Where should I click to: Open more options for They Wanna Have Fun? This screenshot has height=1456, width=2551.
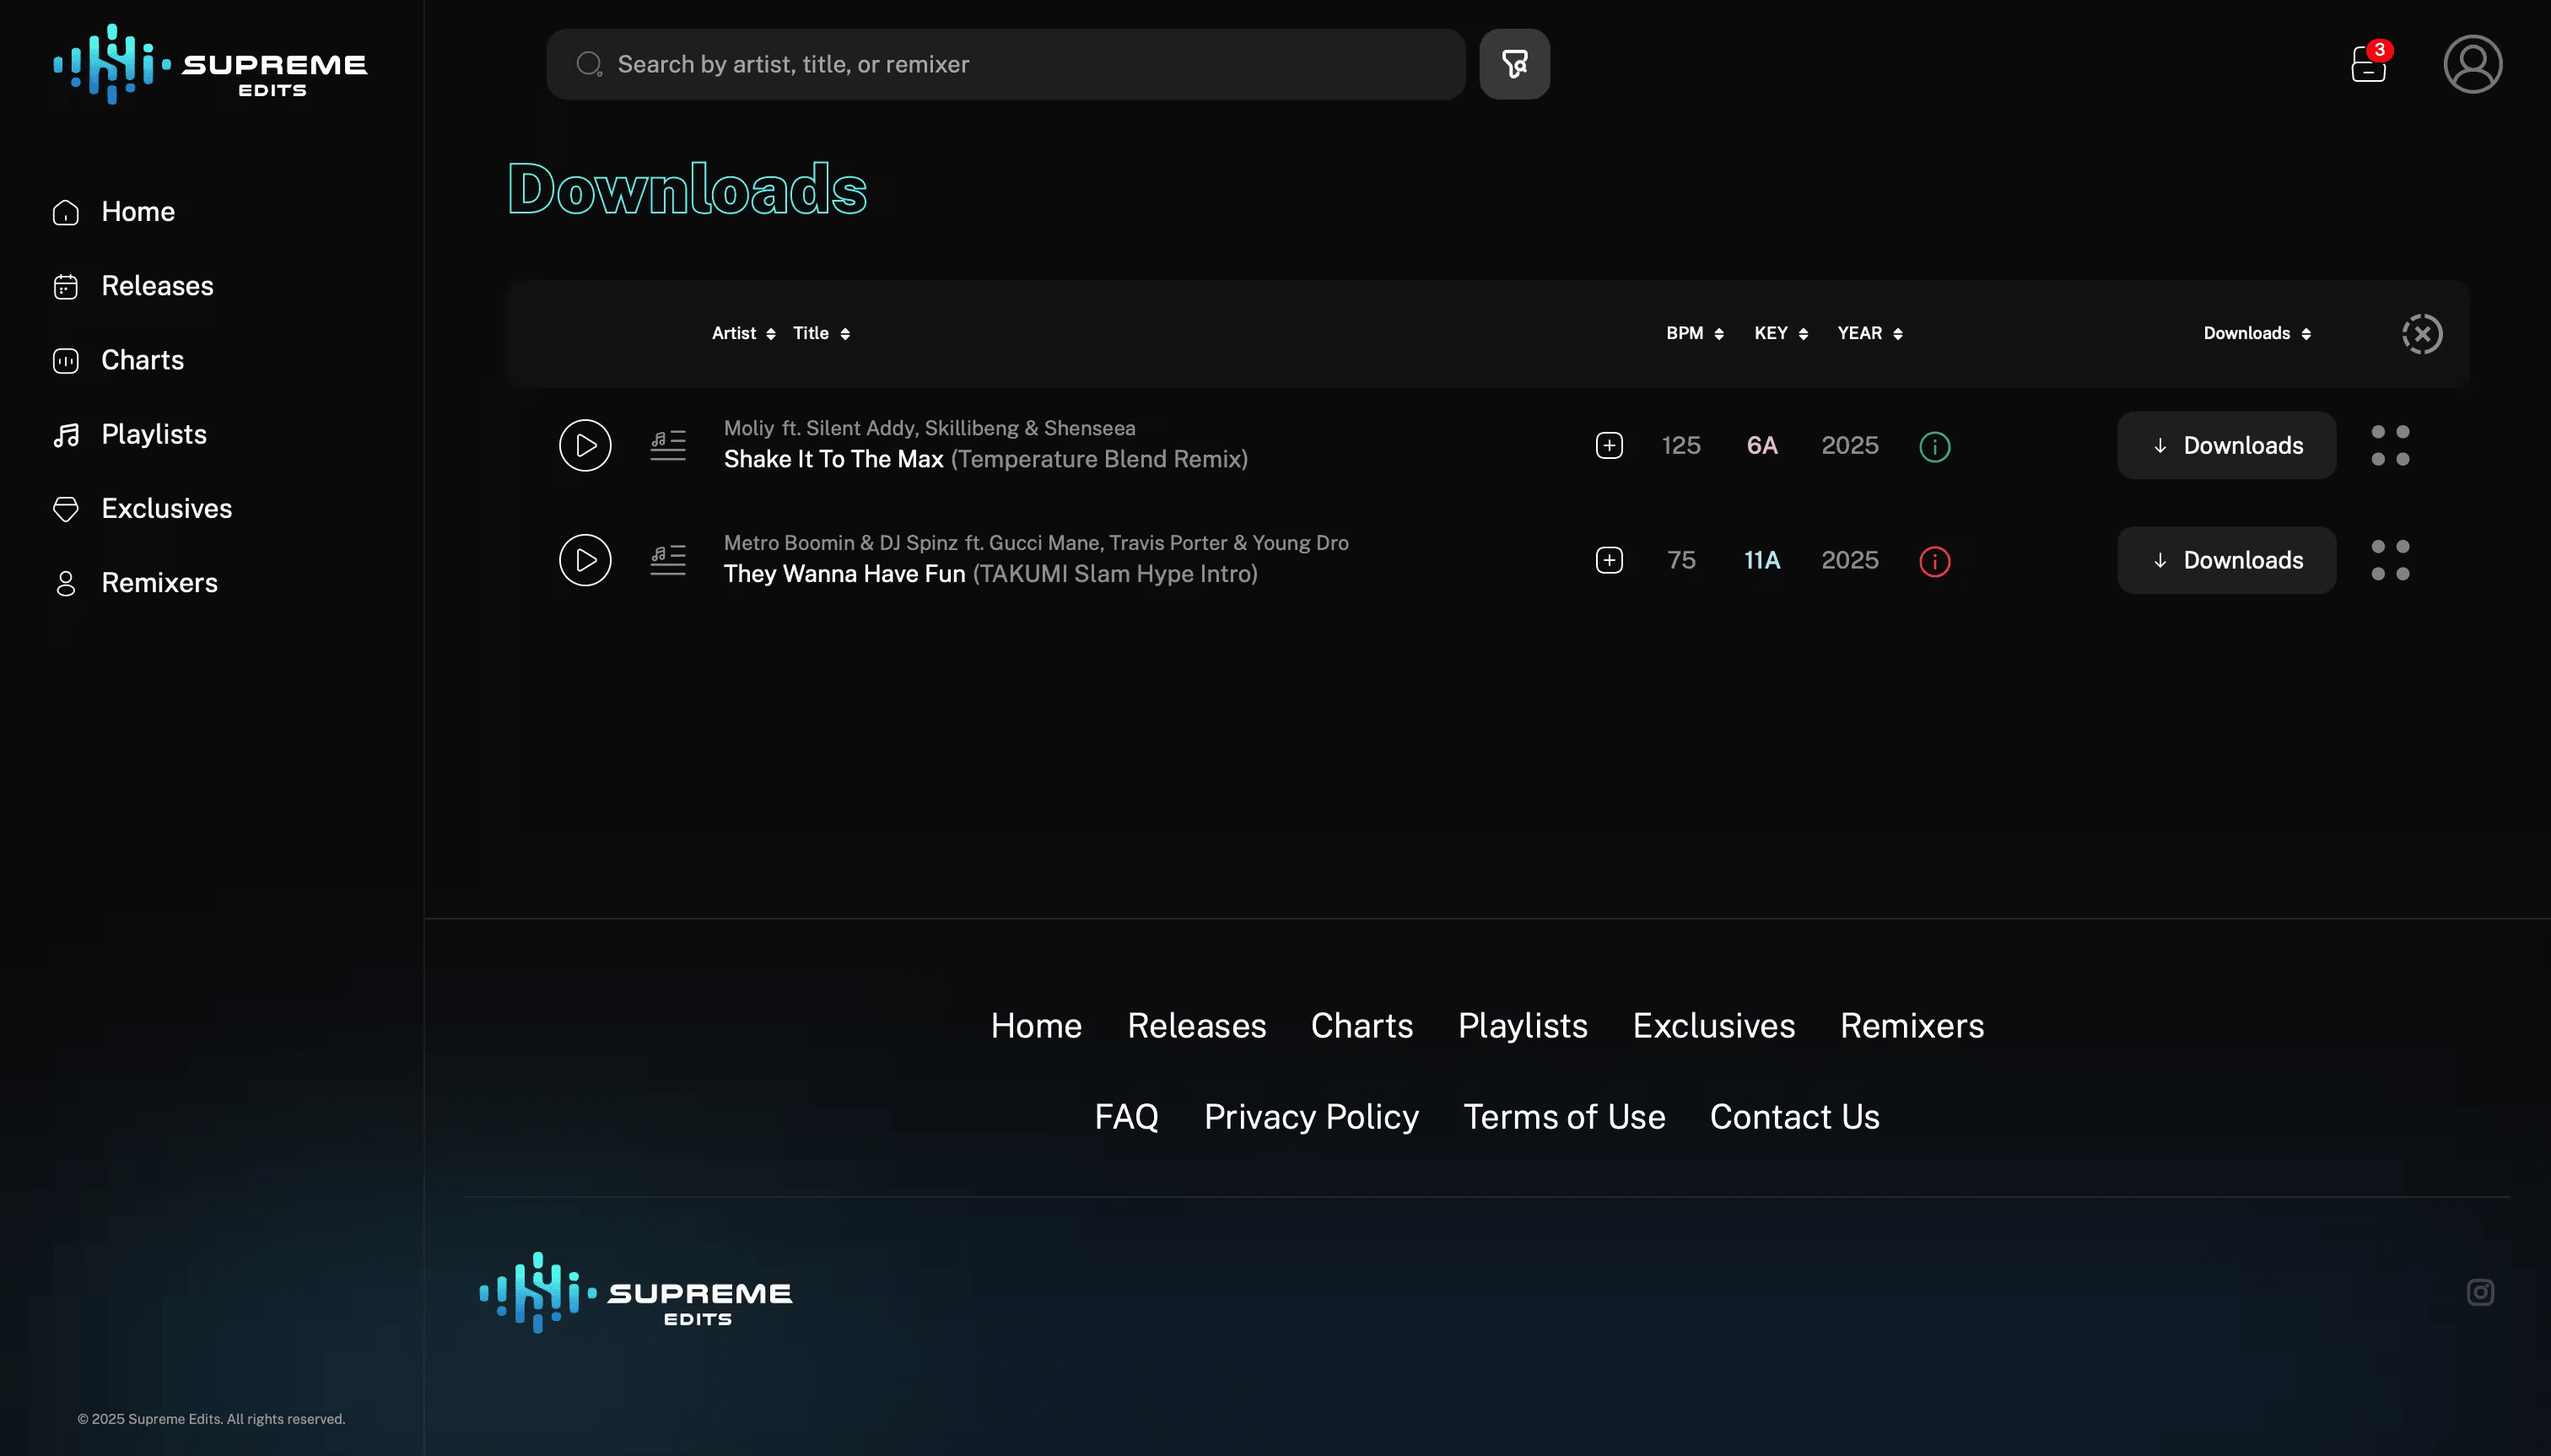tap(2391, 560)
